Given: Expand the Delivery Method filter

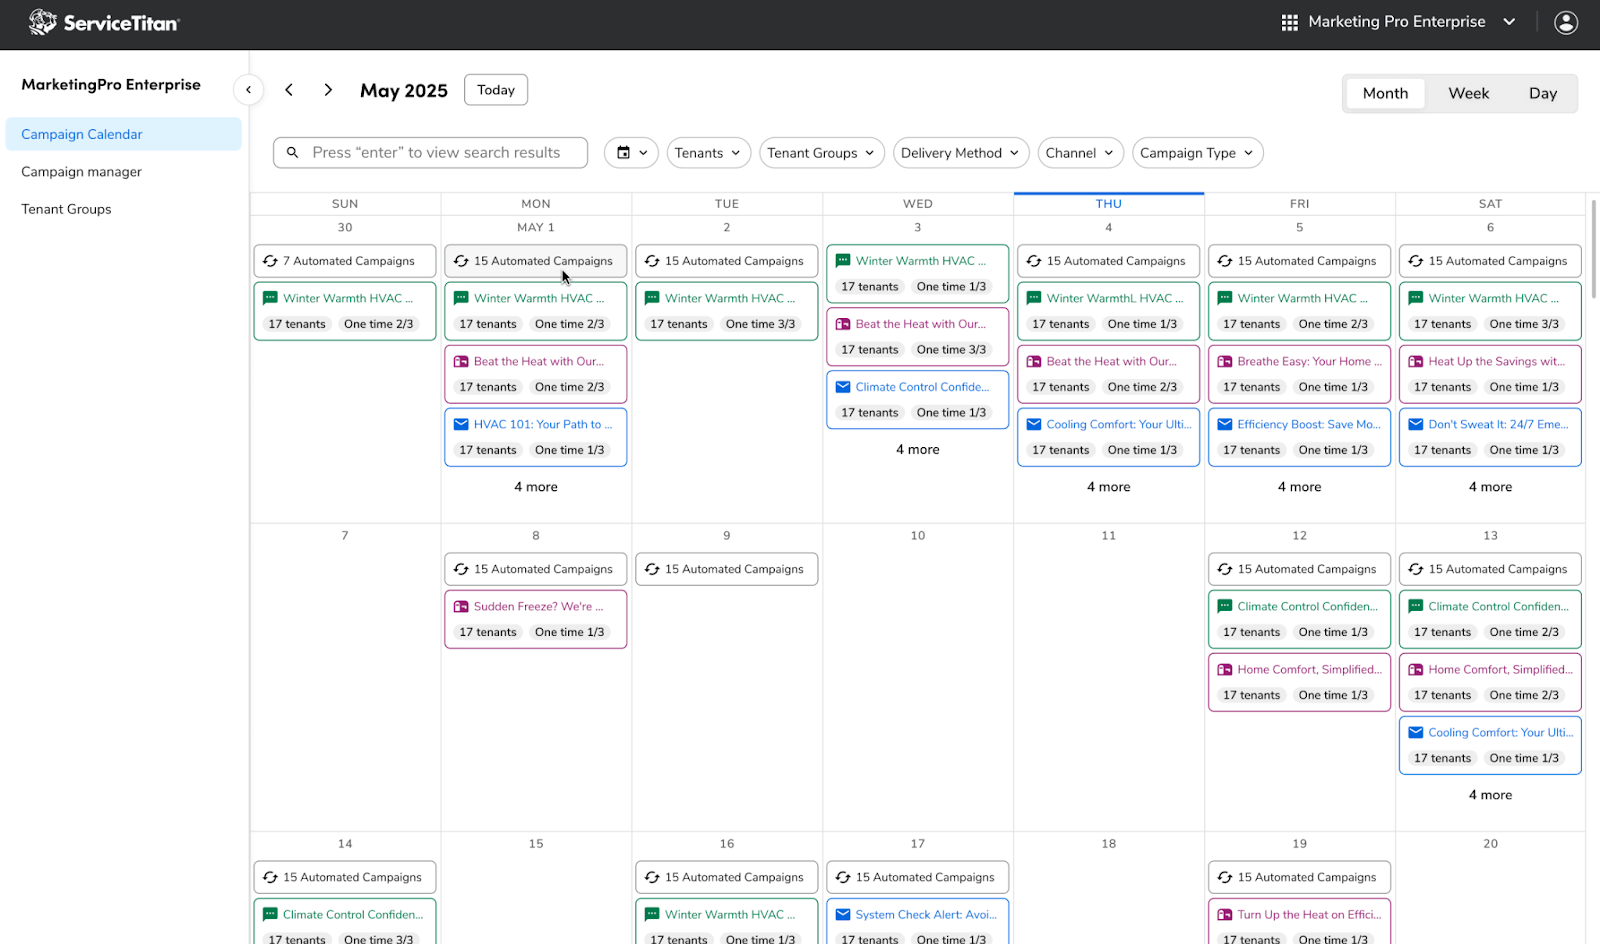Looking at the screenshot, I should [x=961, y=153].
